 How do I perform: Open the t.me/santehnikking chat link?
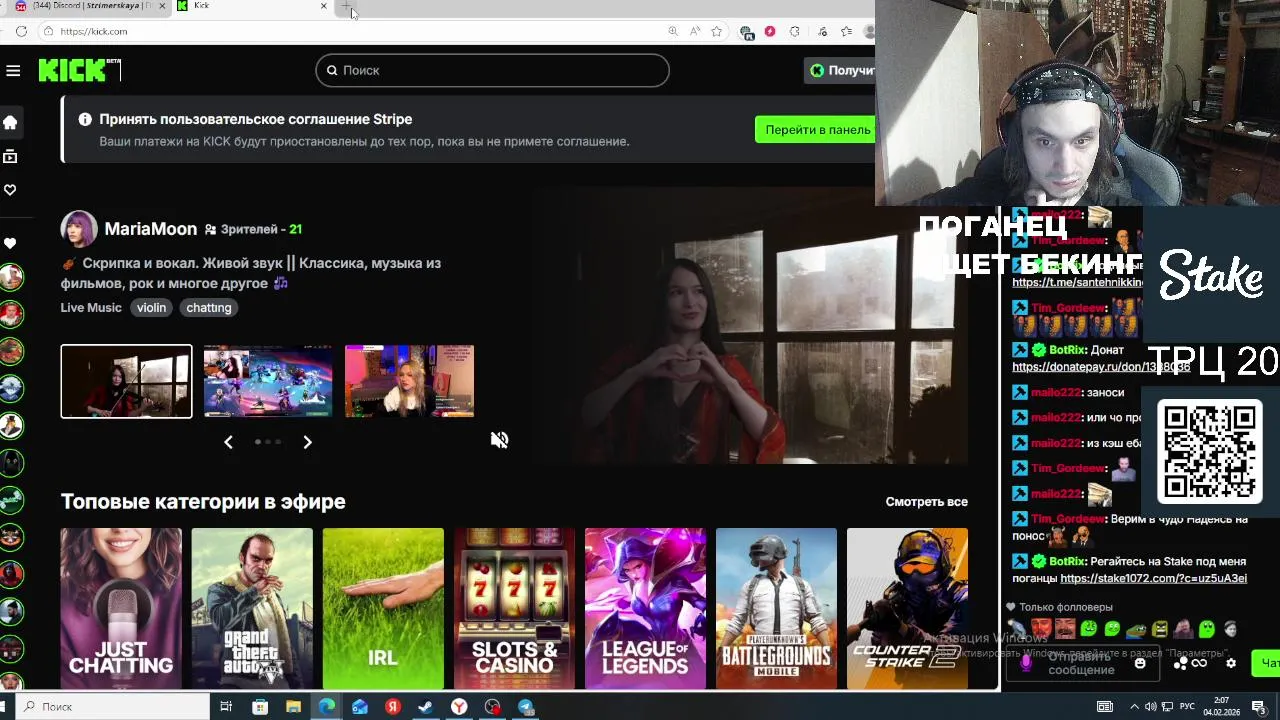coord(1077,283)
